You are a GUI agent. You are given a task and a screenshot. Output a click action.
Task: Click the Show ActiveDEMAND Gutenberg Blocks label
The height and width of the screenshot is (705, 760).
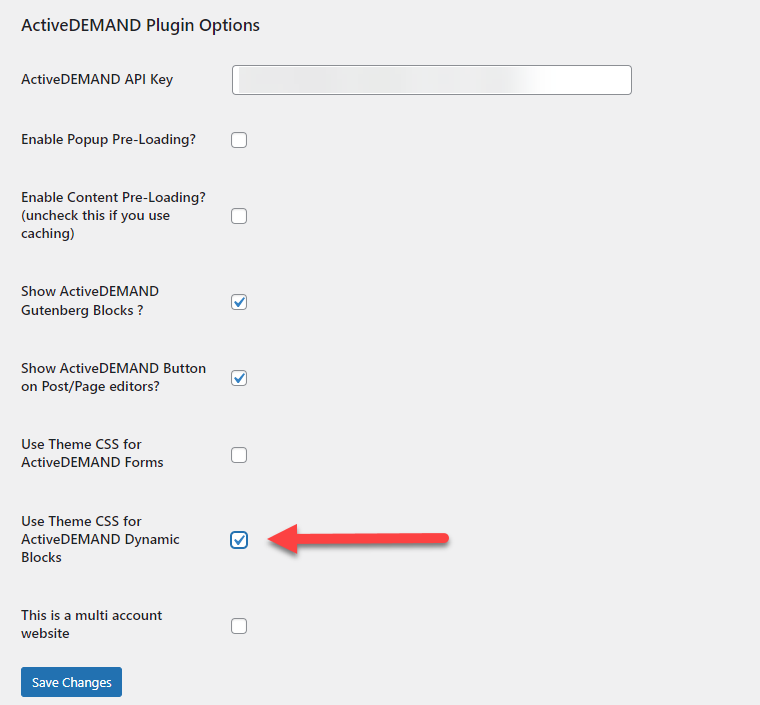(90, 300)
